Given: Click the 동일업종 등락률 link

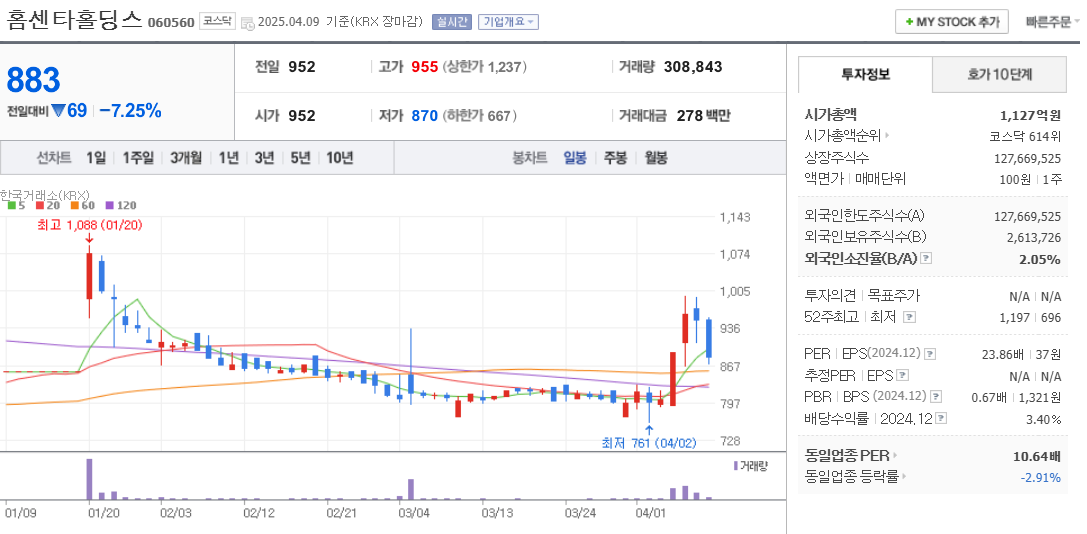Looking at the screenshot, I should click(852, 477).
